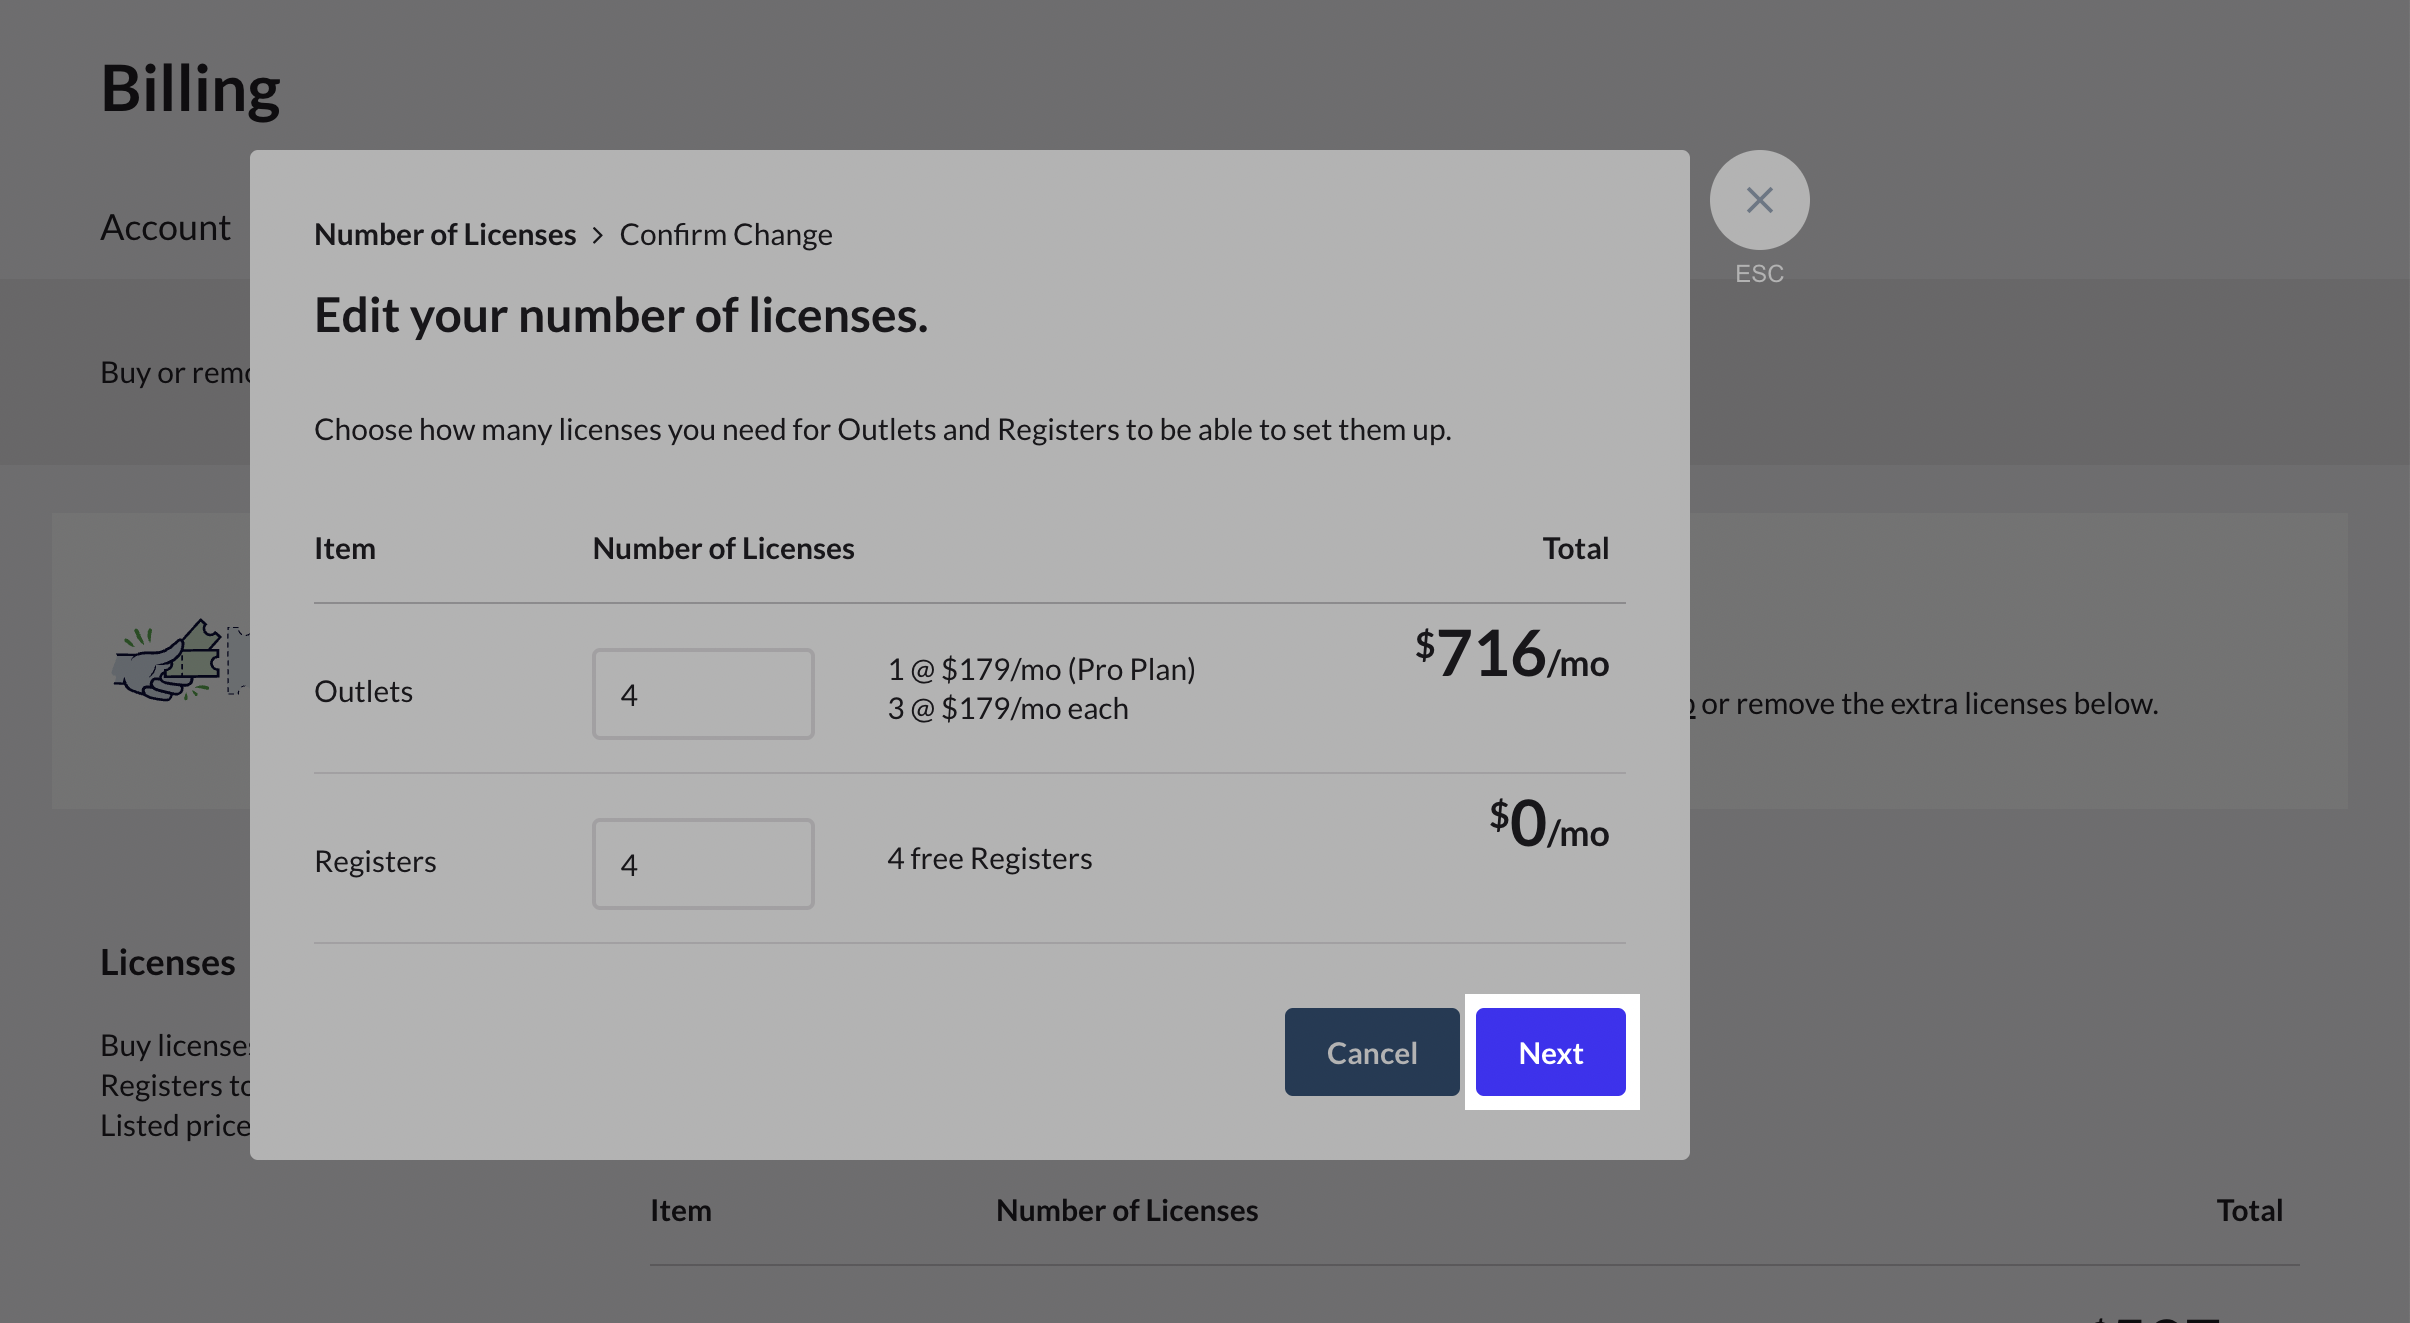Select the Number of Licenses breadcrumb step
The width and height of the screenshot is (2410, 1323).
coord(445,235)
